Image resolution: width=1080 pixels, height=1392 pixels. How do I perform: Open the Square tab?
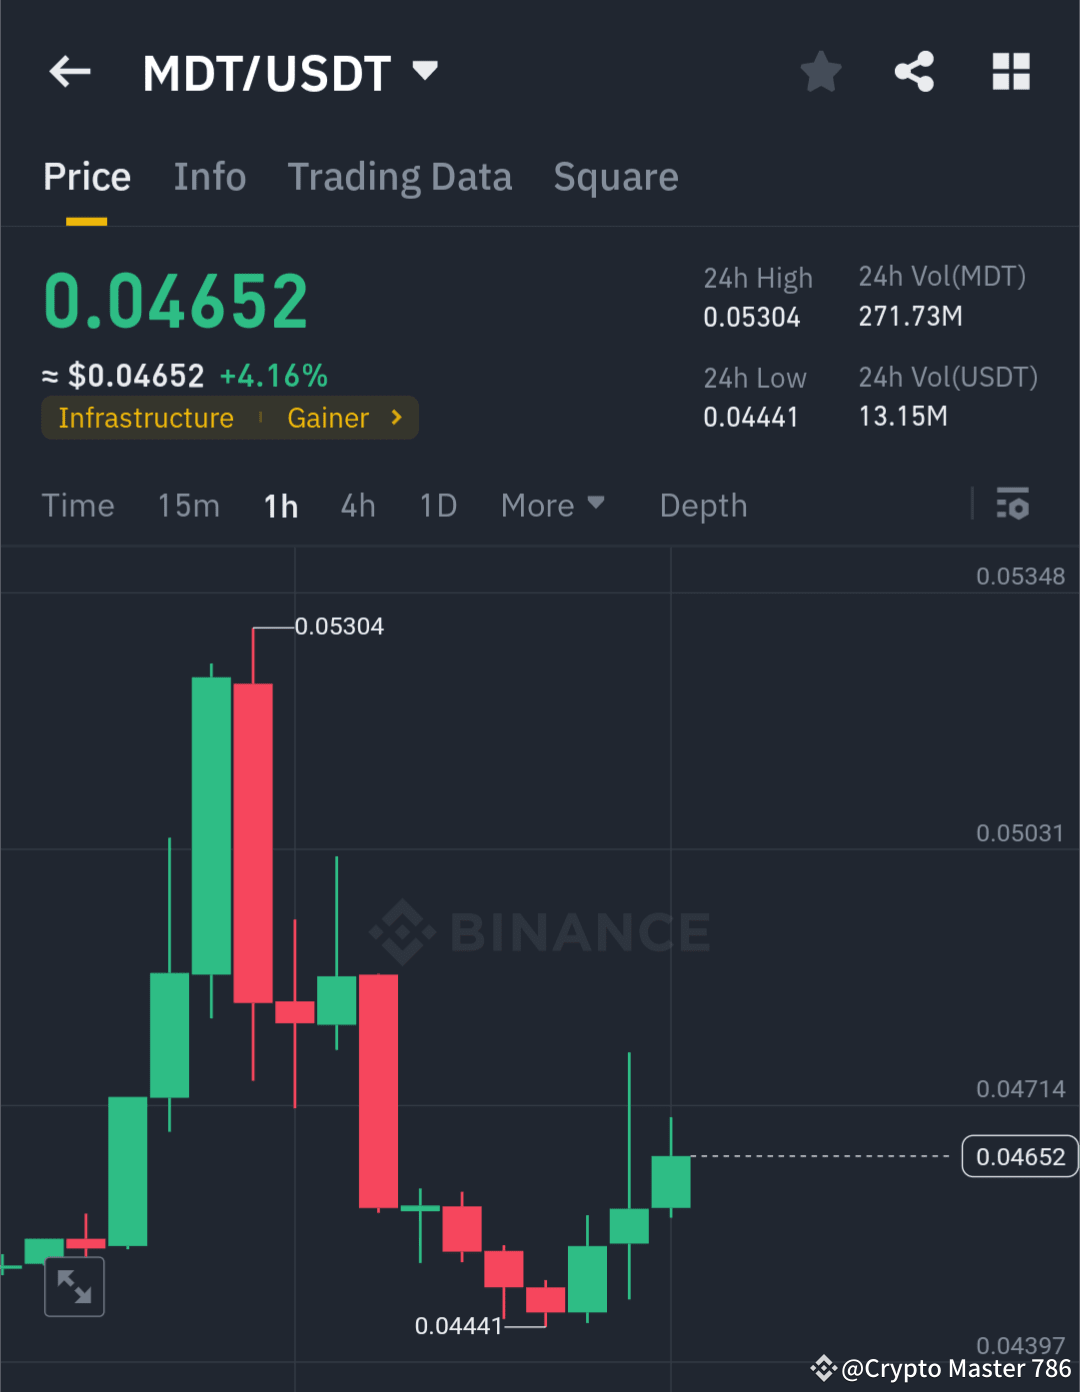point(616,176)
